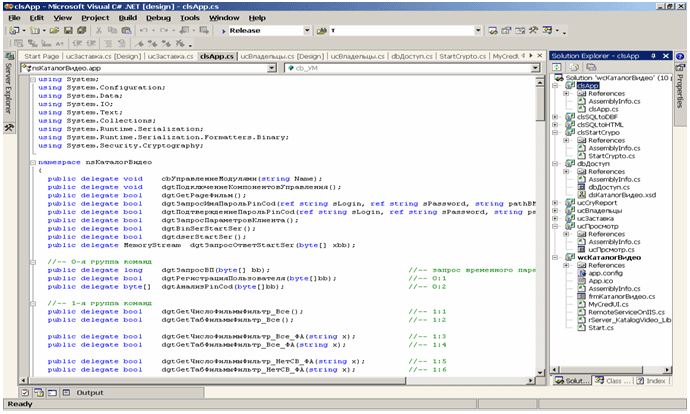Click the Redo arrow icon
This screenshot has width=690, height=414.
(164, 30)
